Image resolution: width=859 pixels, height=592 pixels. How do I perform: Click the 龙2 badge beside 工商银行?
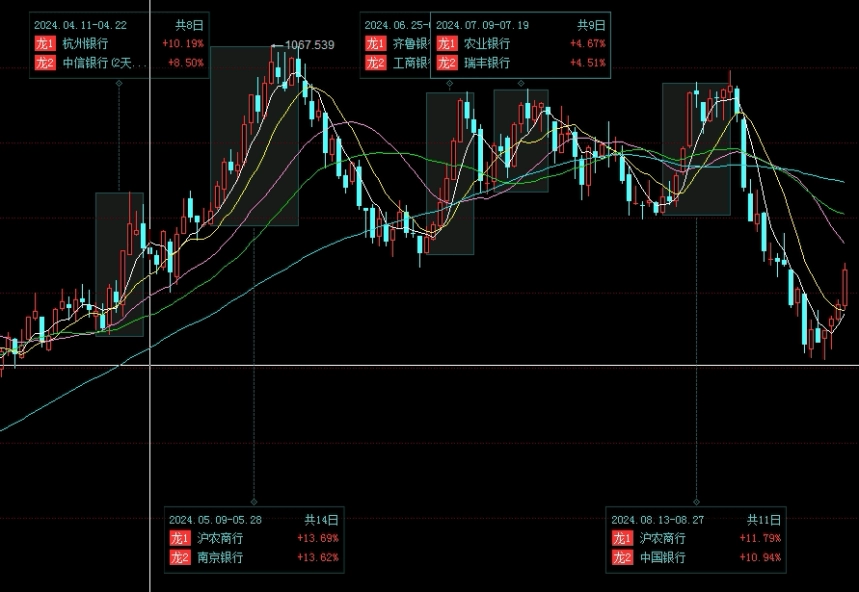375,63
